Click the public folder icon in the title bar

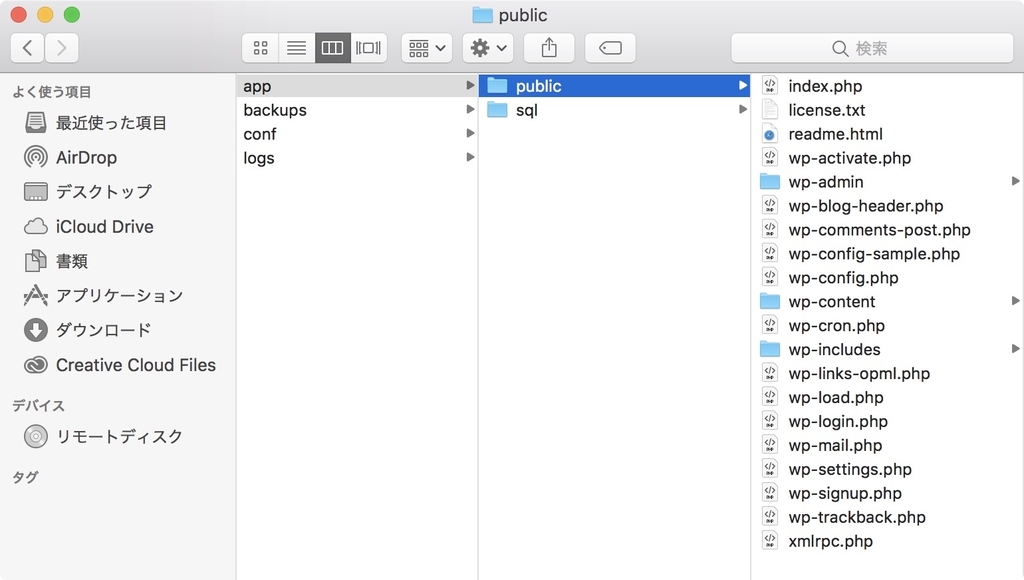click(x=482, y=14)
